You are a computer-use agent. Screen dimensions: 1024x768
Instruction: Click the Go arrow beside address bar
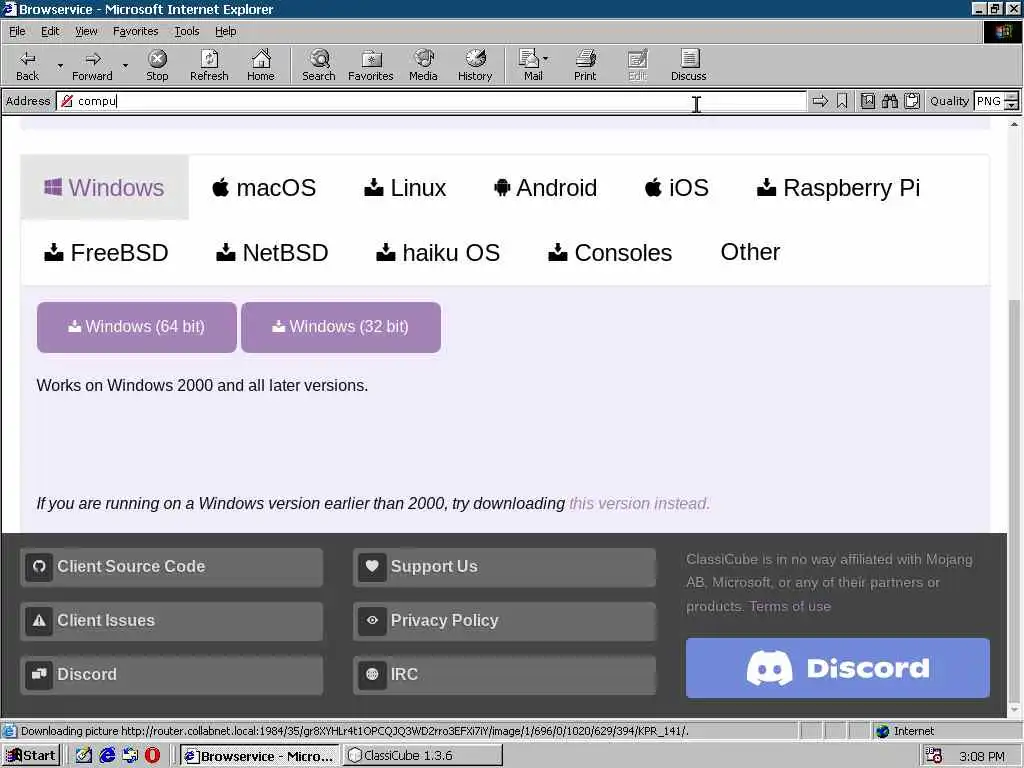[x=820, y=101]
